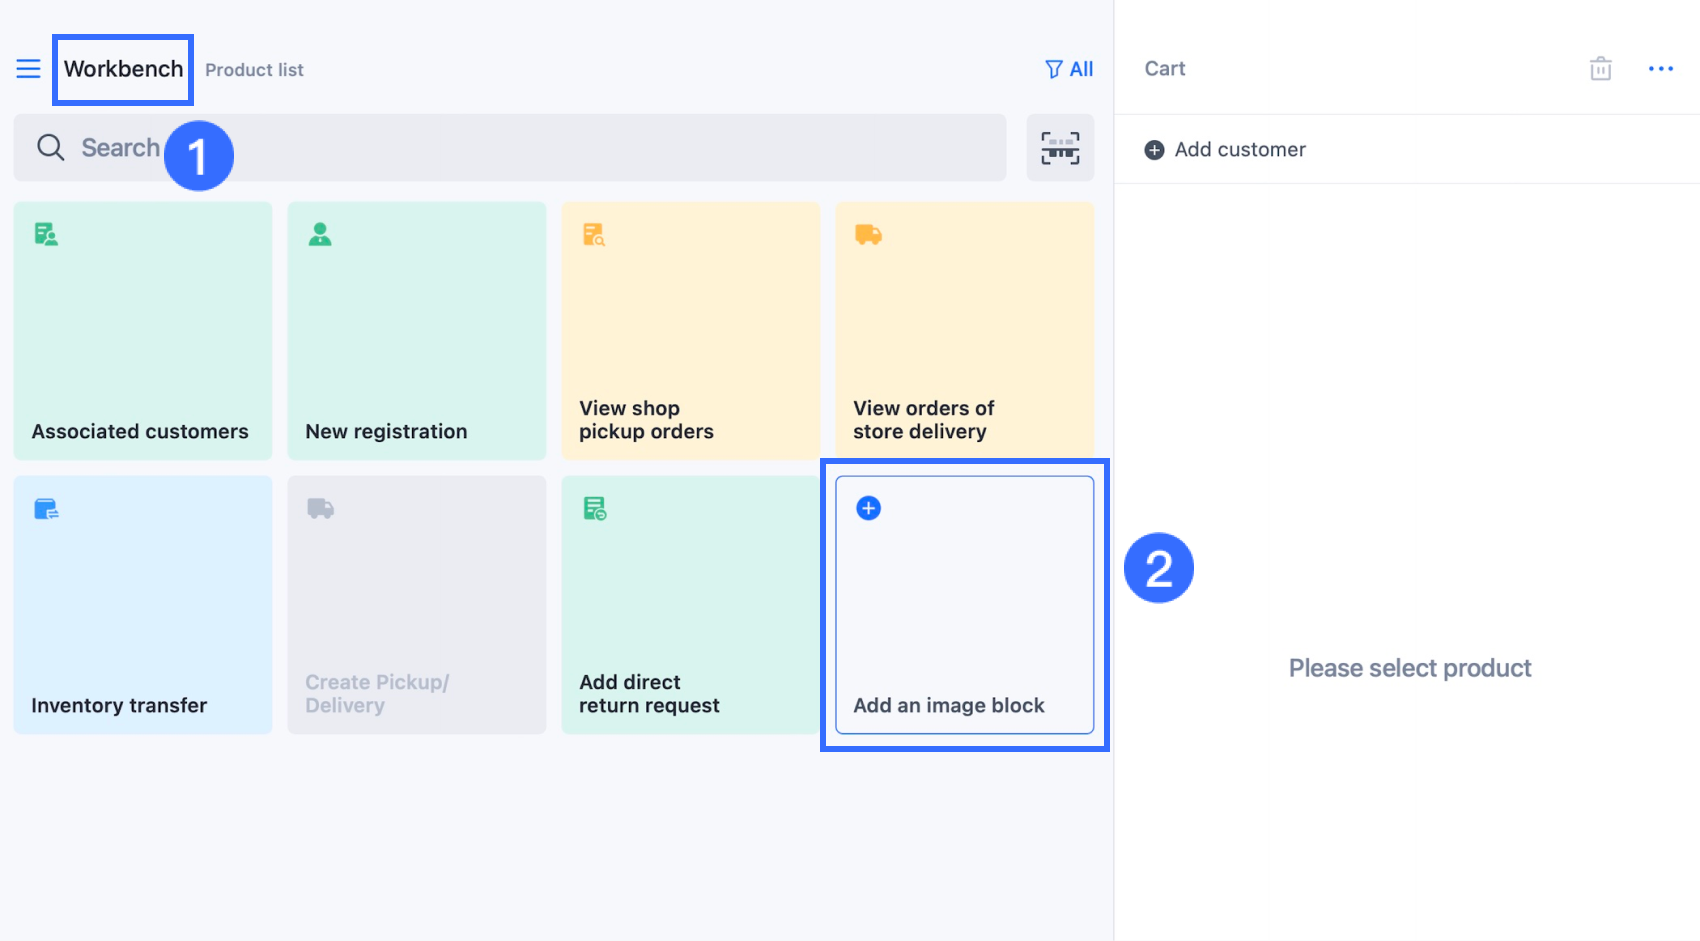Image resolution: width=1700 pixels, height=941 pixels.
Task: Select the Add direct return request tile
Action: coord(690,605)
